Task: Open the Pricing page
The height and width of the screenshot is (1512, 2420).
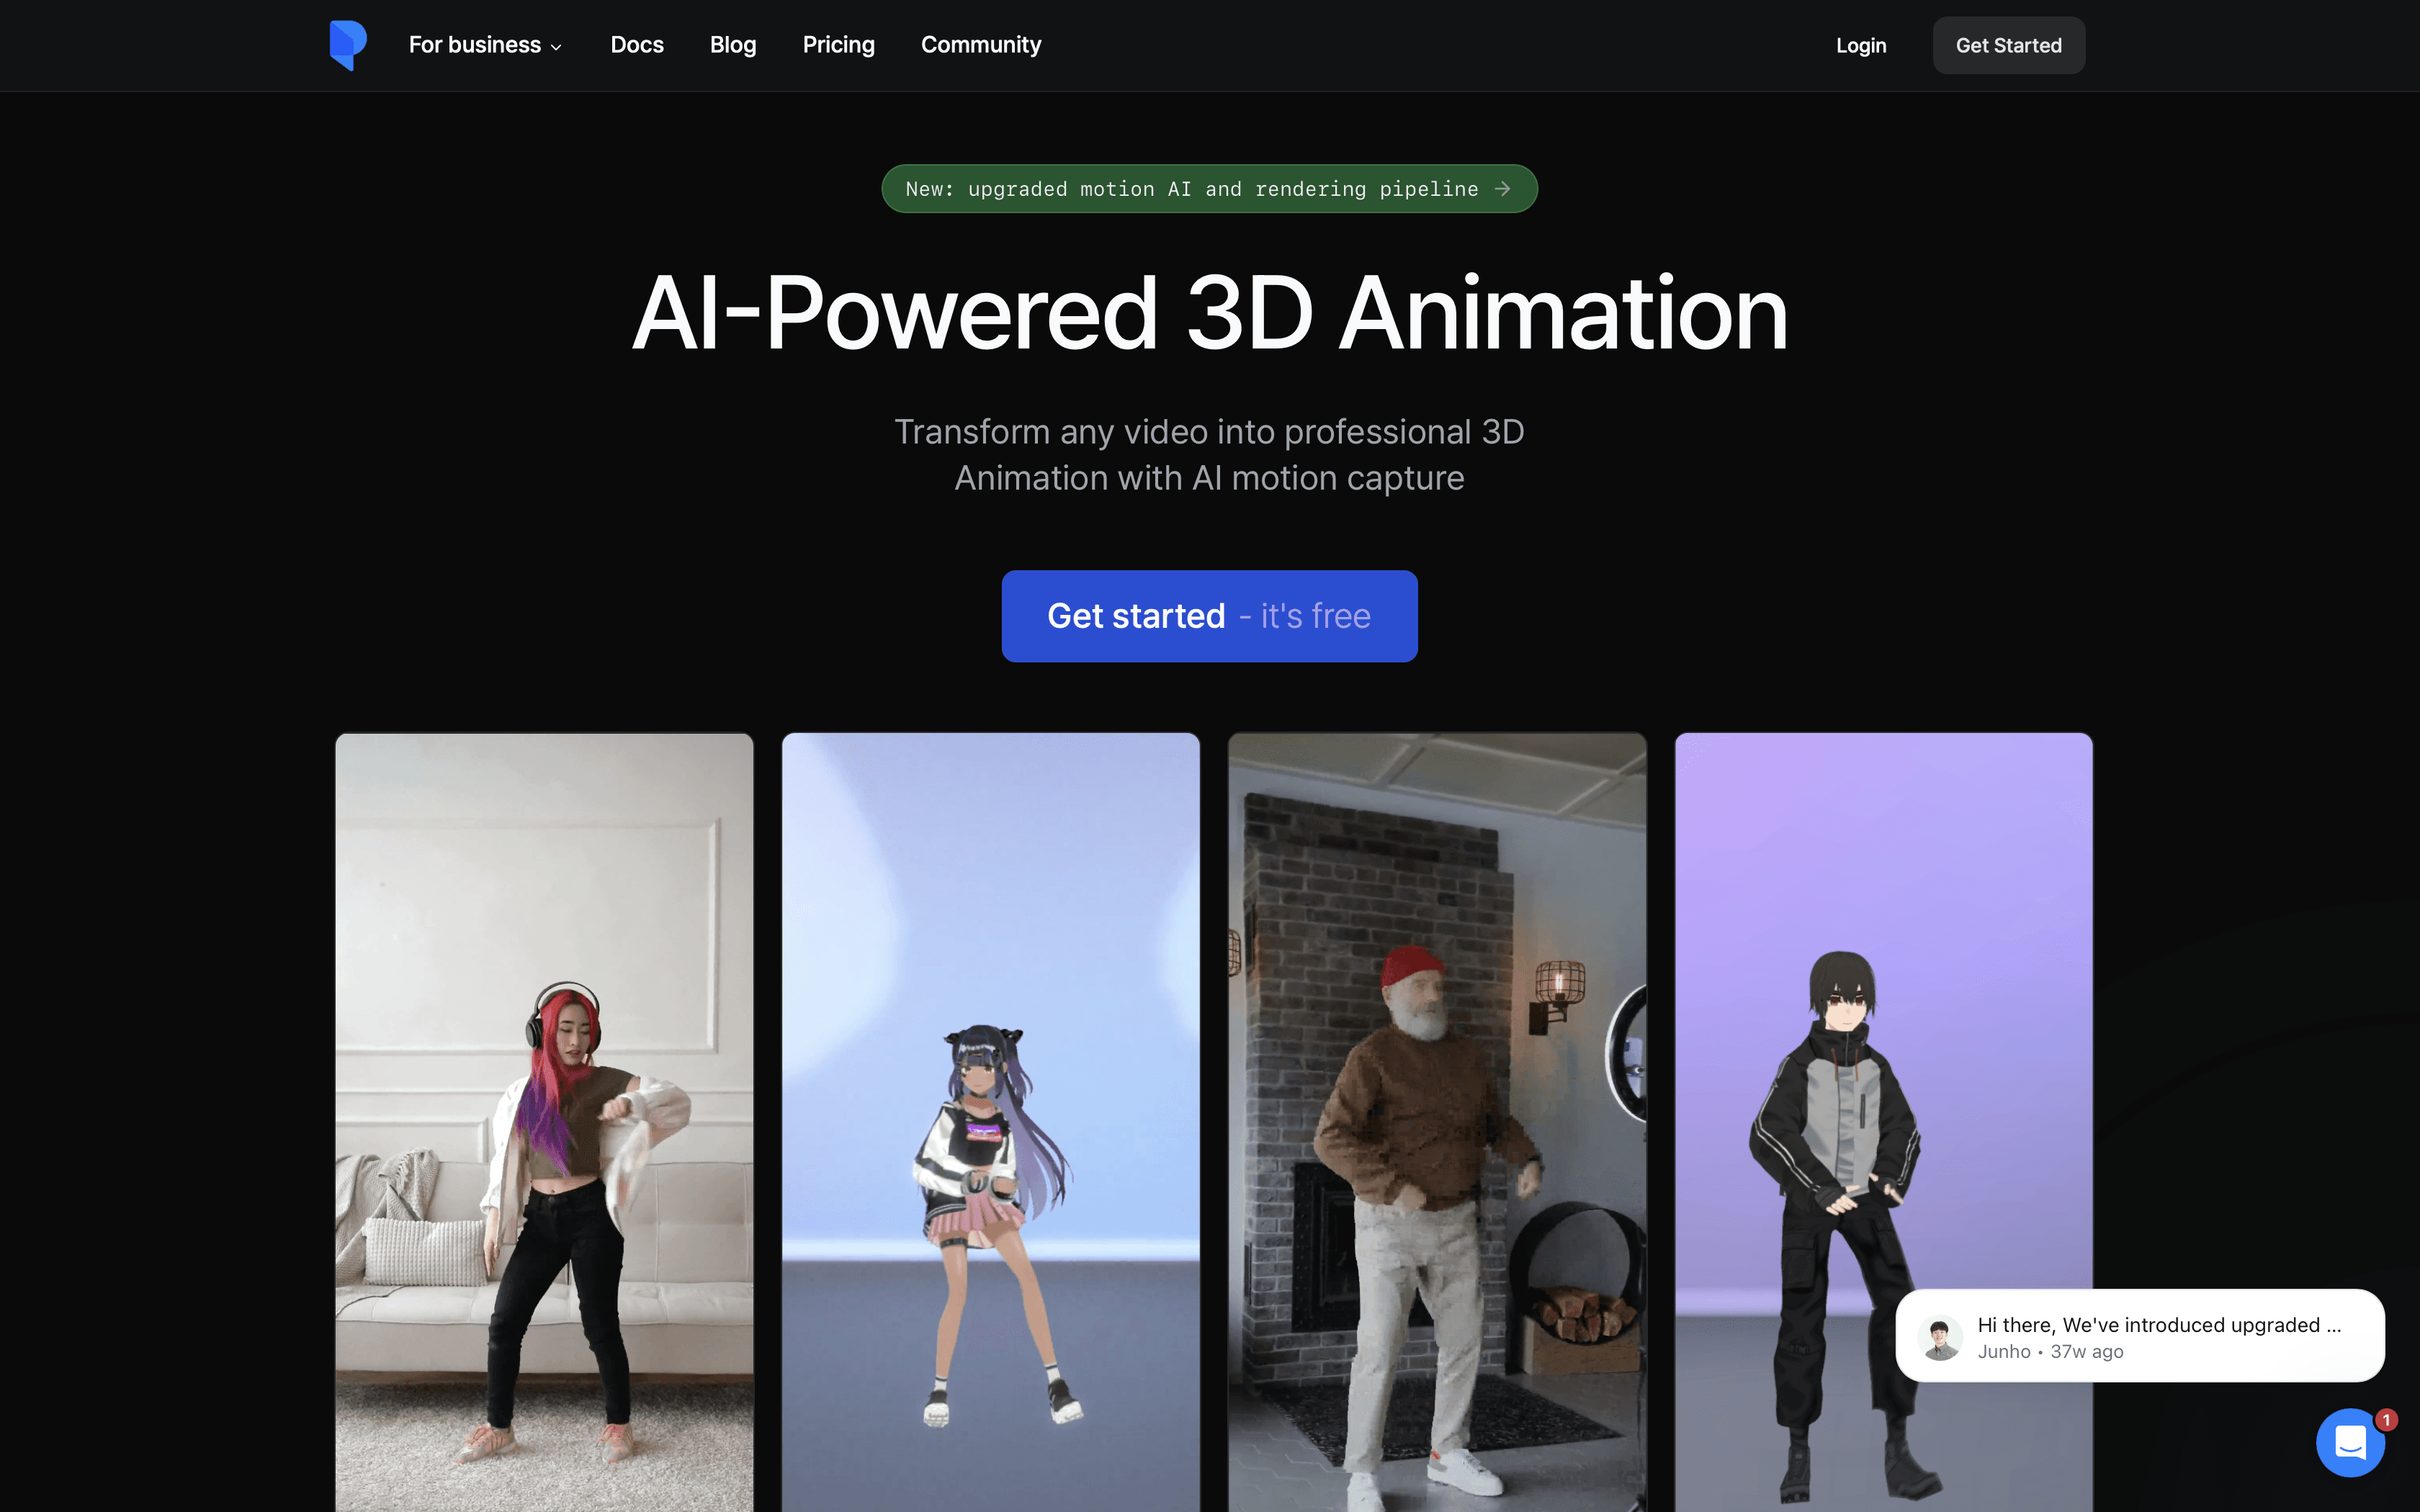Action: pos(838,45)
